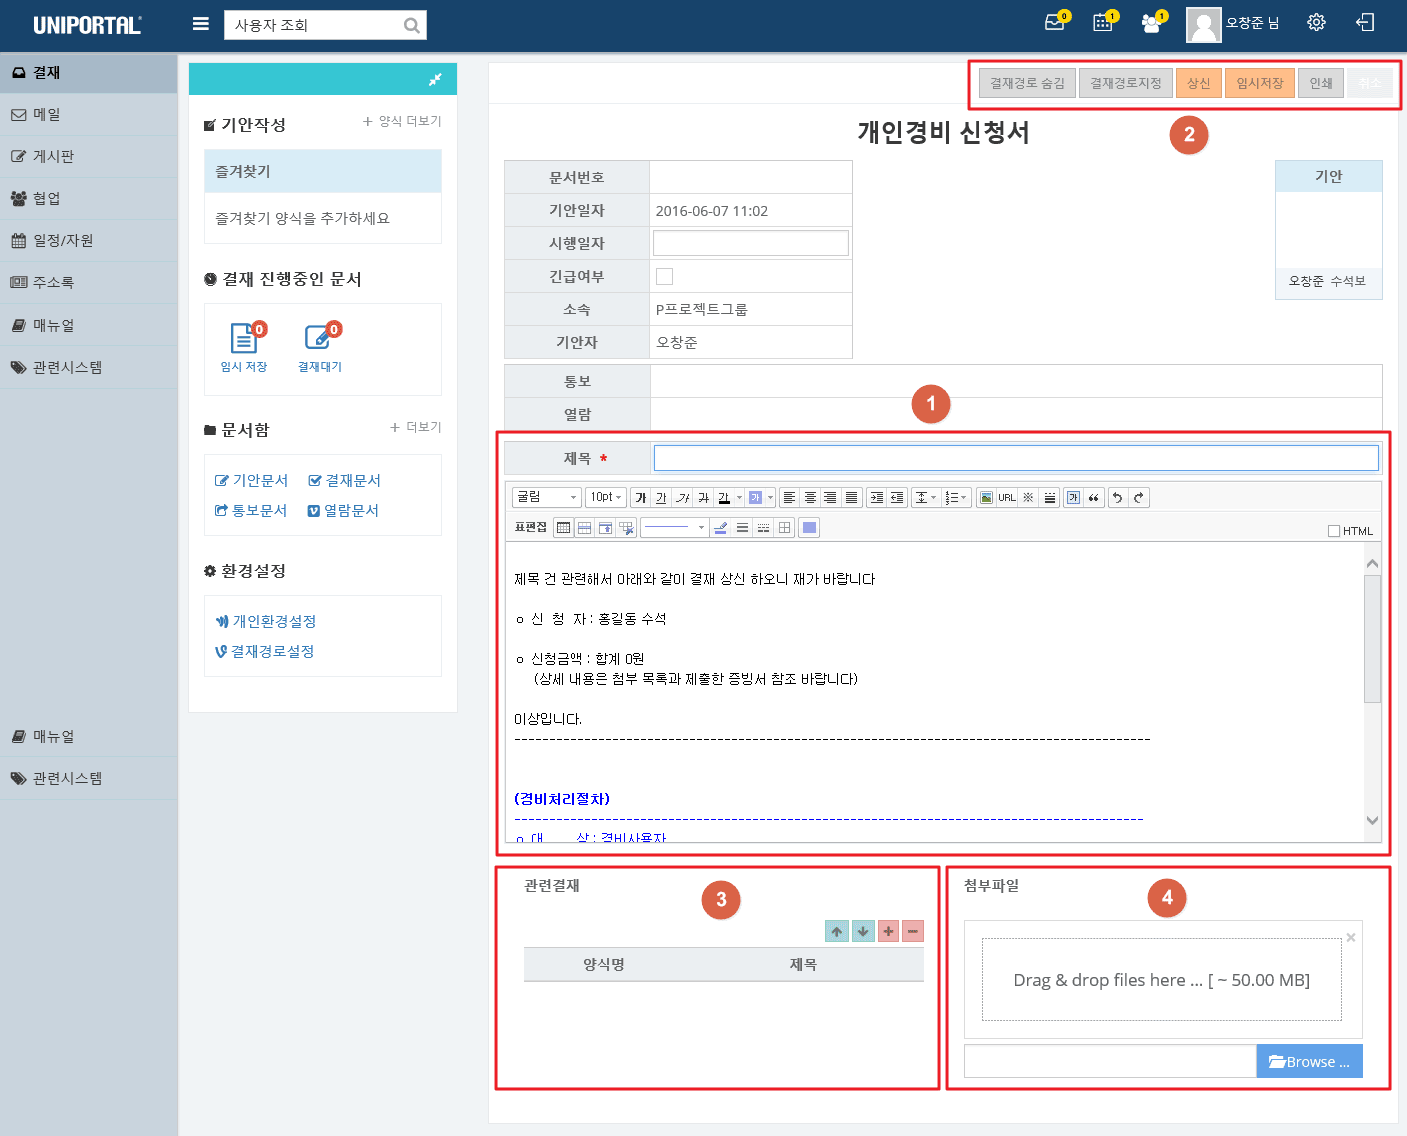Screen dimensions: 1407x1136
Task: Click 결재경로 숨김 button
Action: click(1027, 83)
